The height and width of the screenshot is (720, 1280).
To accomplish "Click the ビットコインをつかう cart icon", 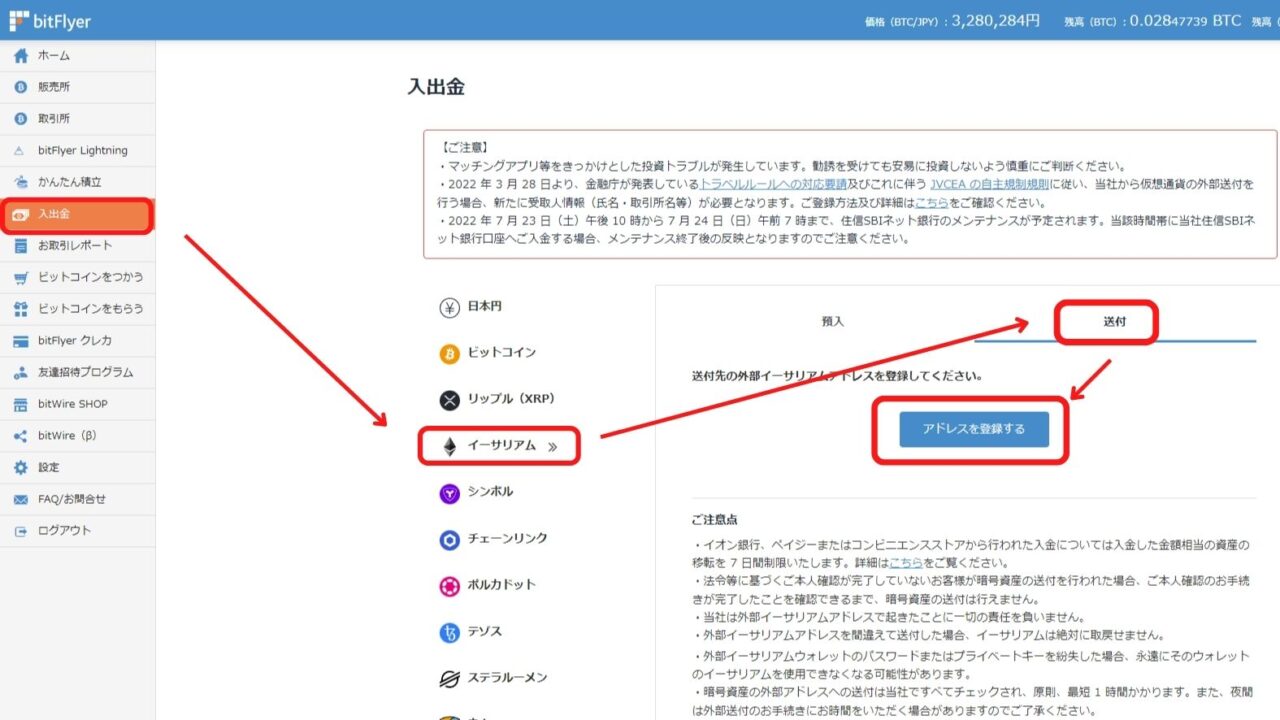I will click(20, 277).
